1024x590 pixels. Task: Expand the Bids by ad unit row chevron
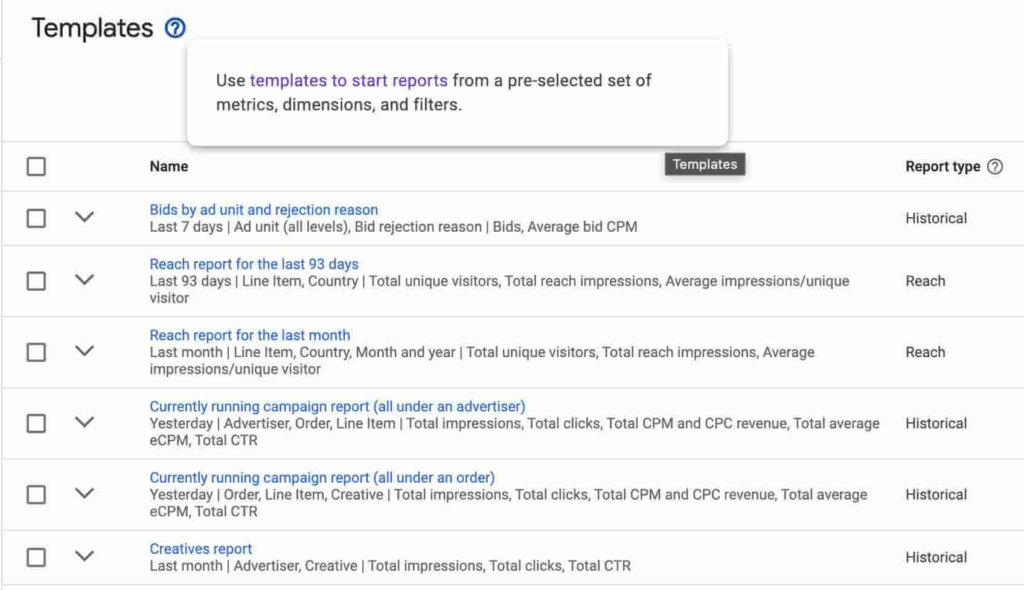85,217
